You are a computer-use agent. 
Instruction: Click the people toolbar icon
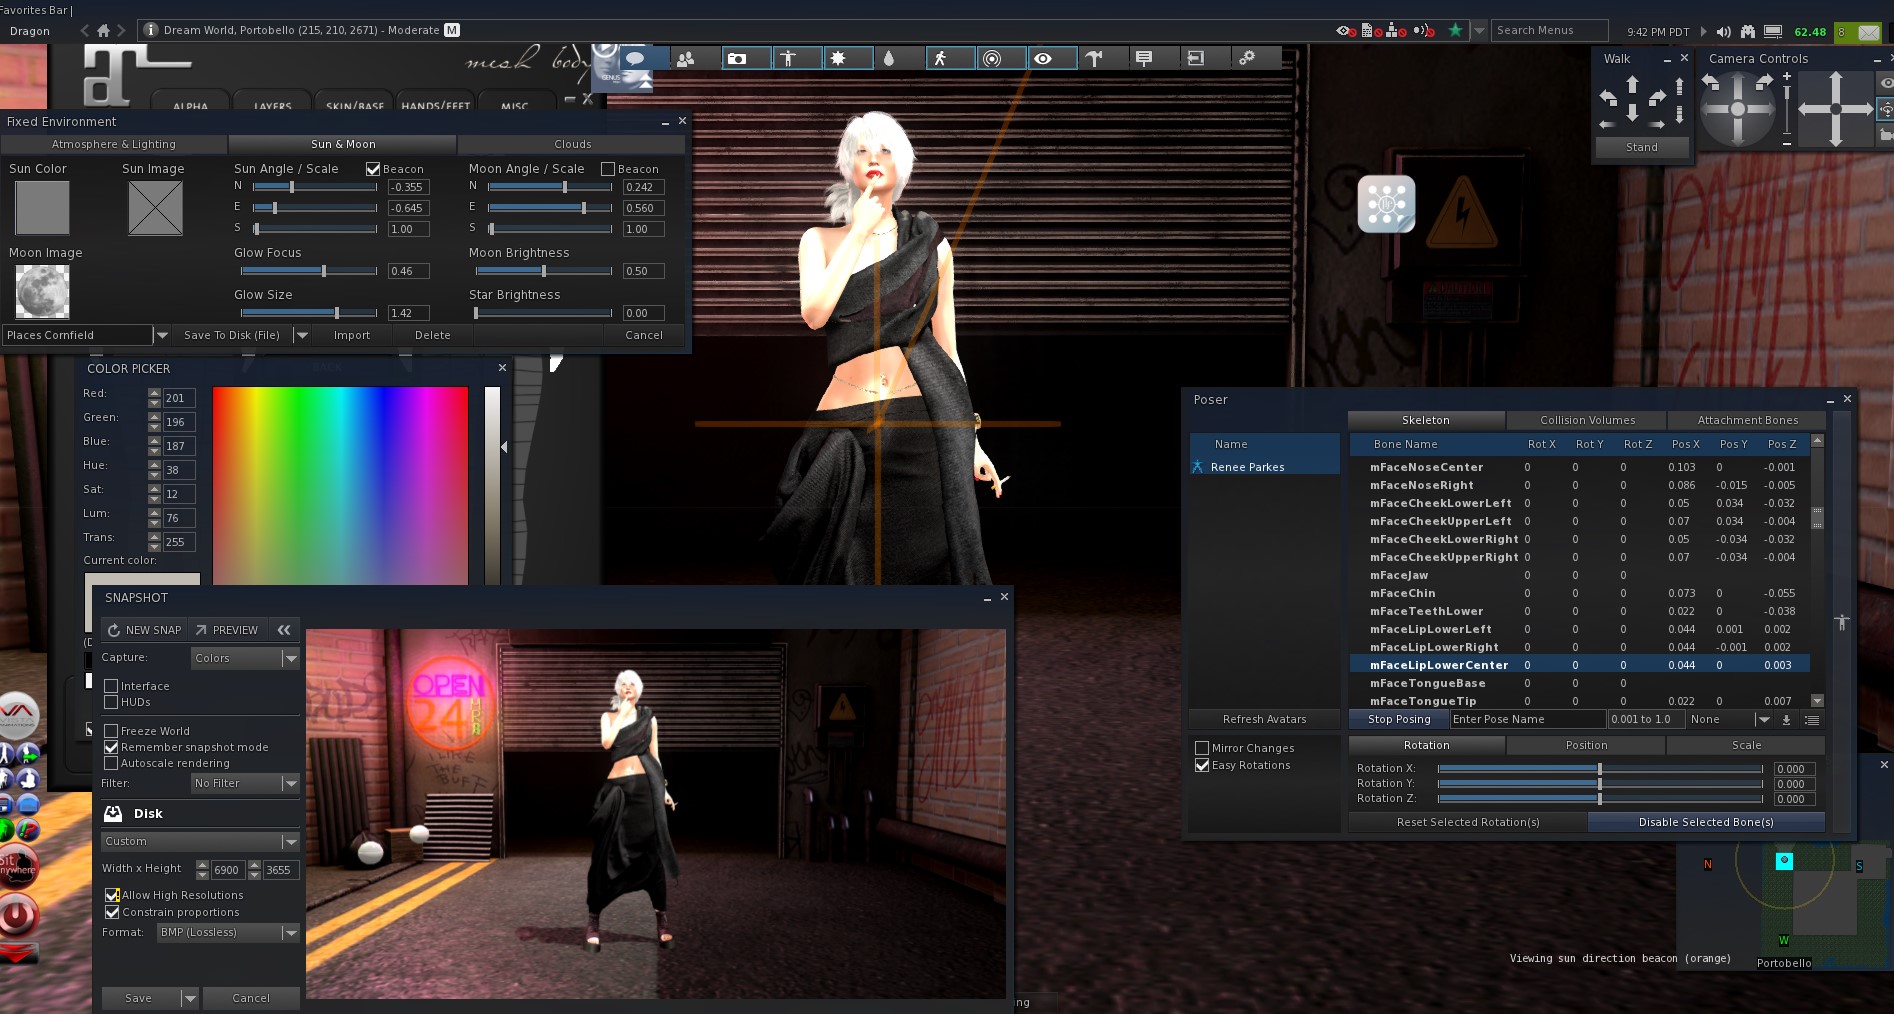(686, 59)
